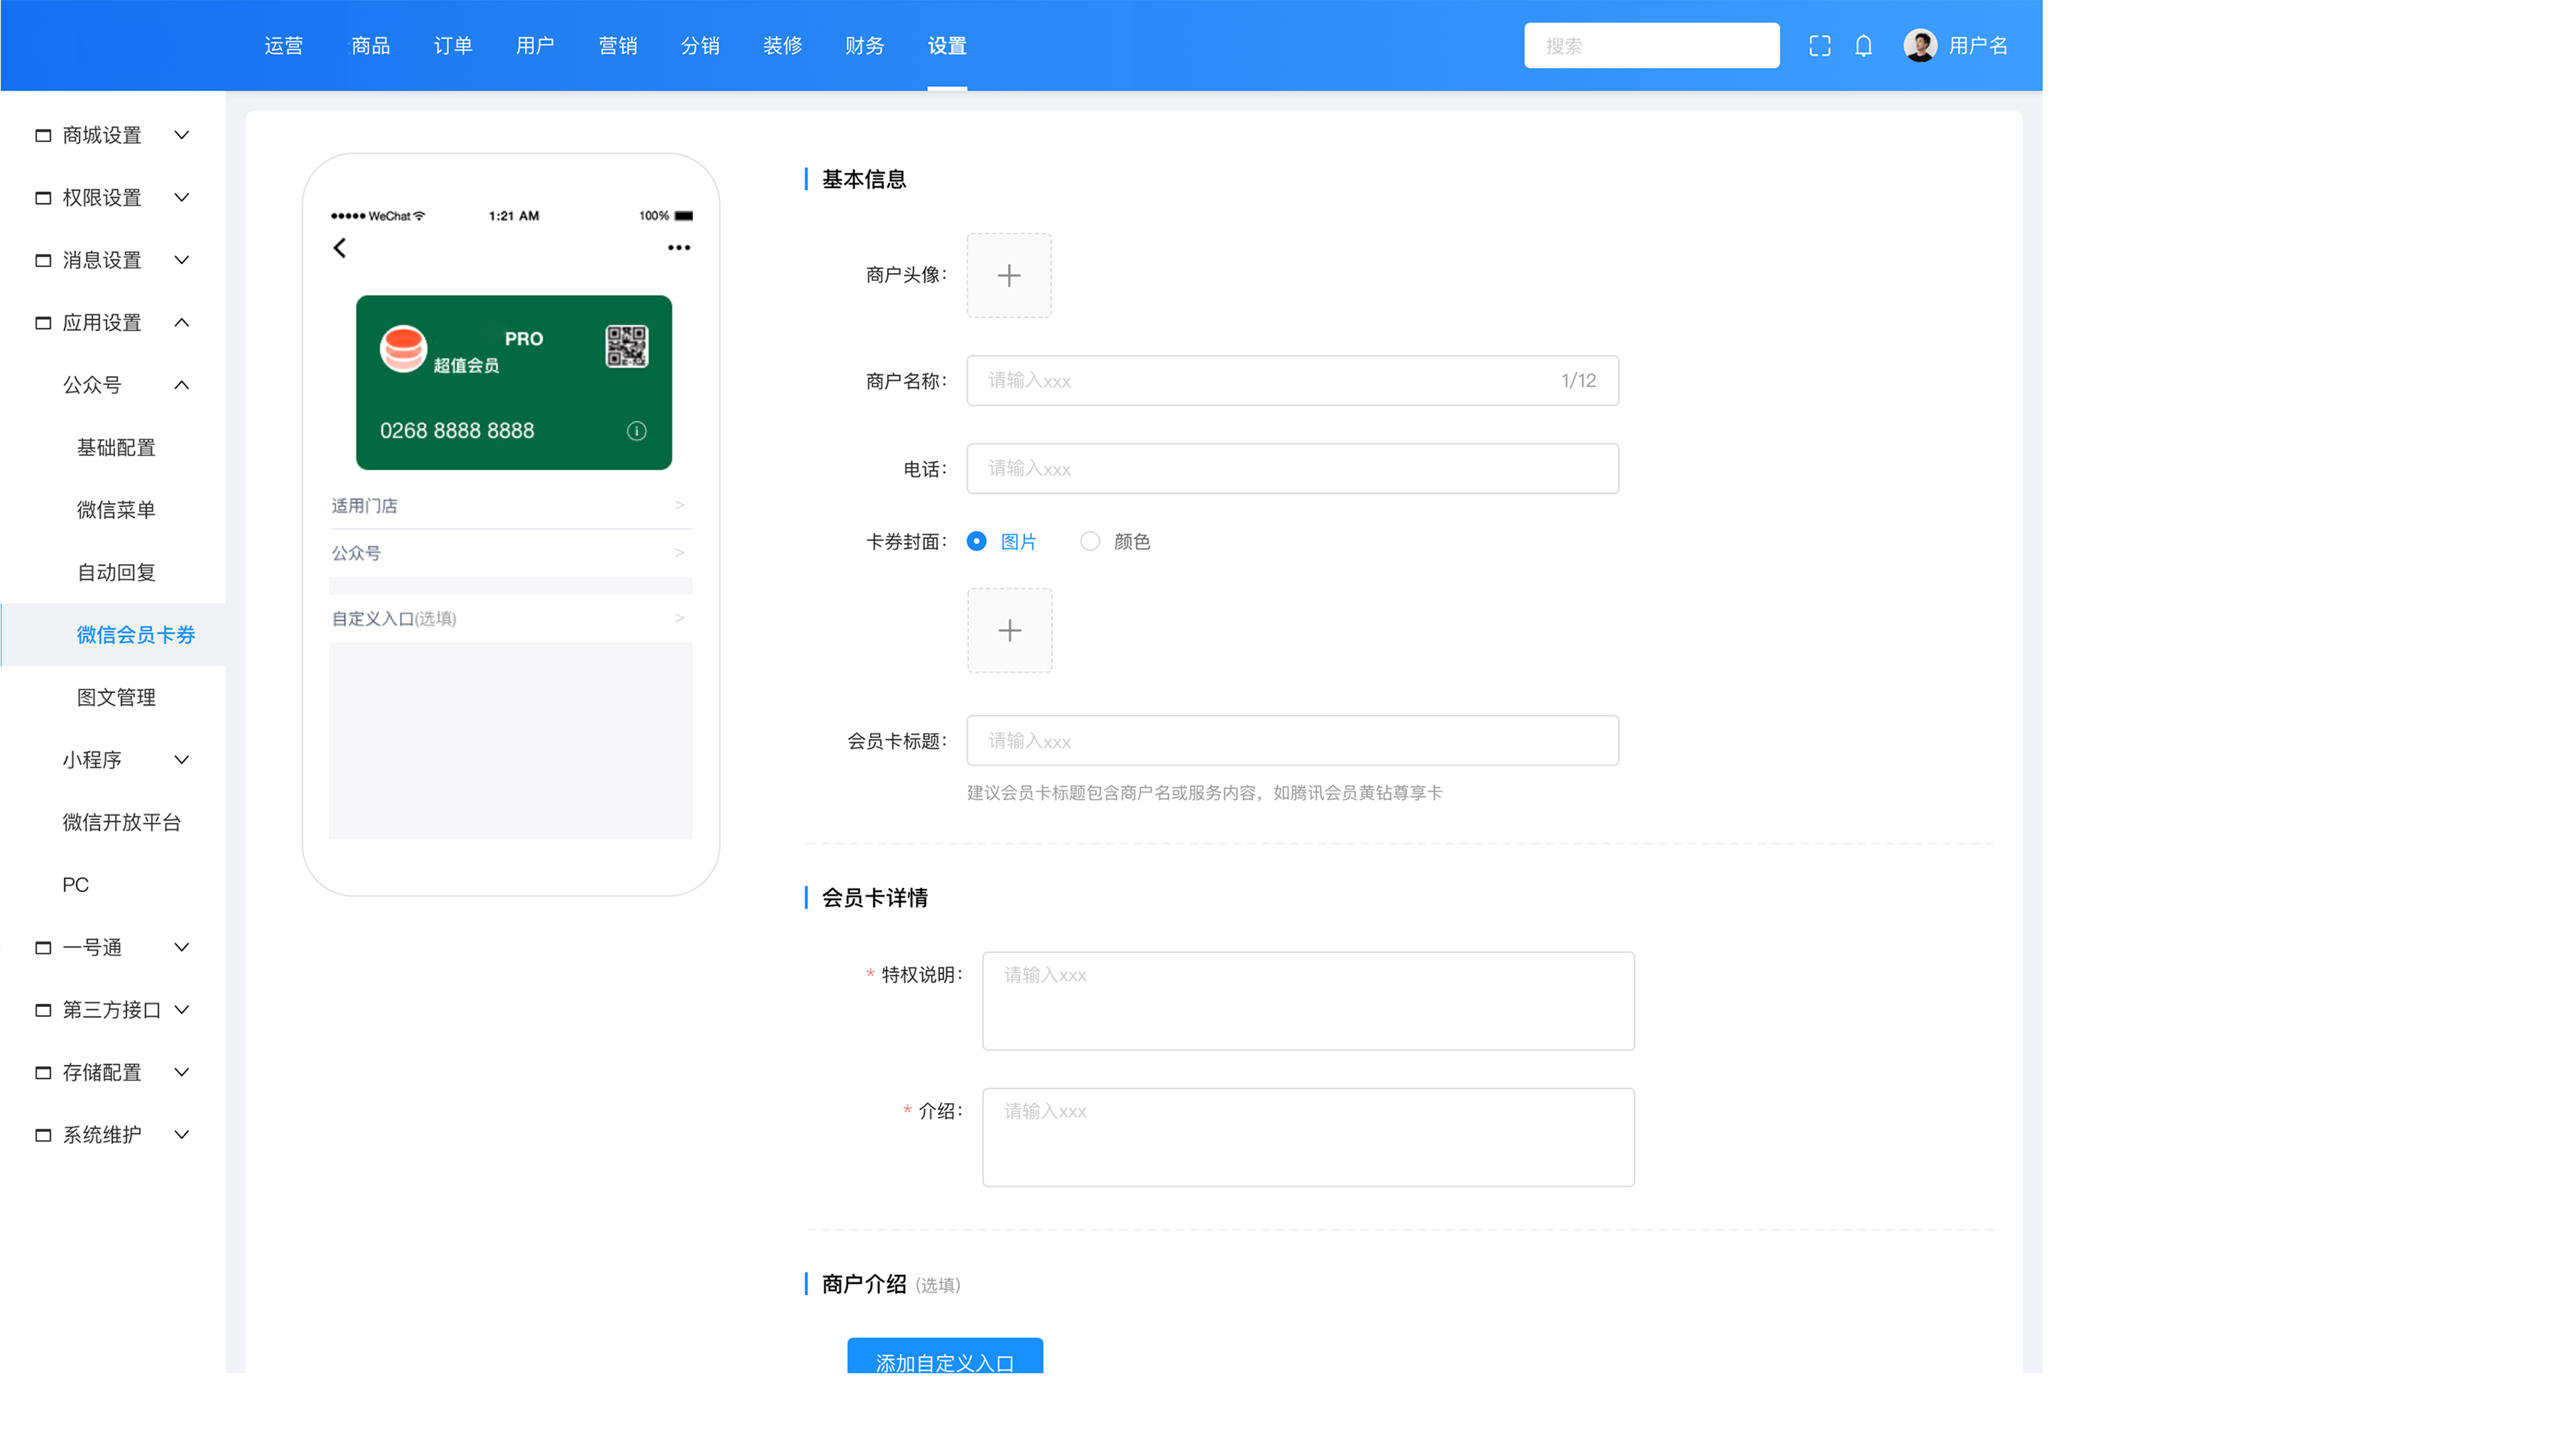Open 微信菜单 in the sidebar
2560x1456 pixels.
(x=116, y=510)
